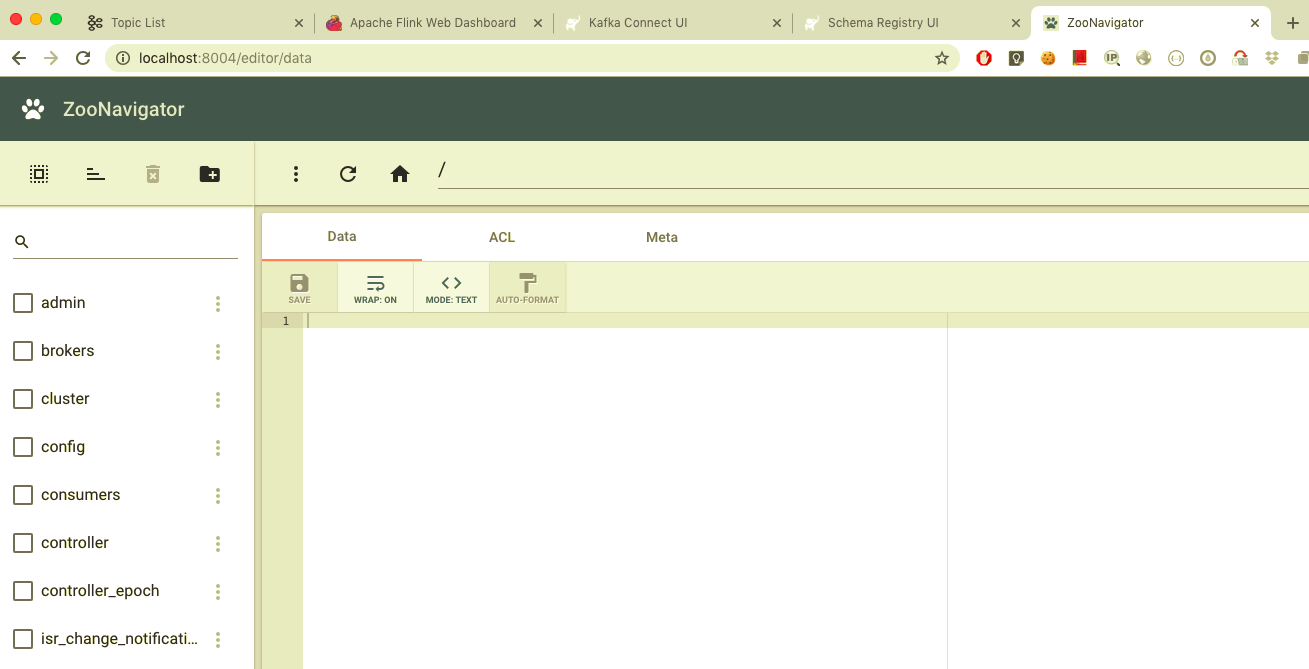Close the Topic List browser tab

[x=299, y=22]
